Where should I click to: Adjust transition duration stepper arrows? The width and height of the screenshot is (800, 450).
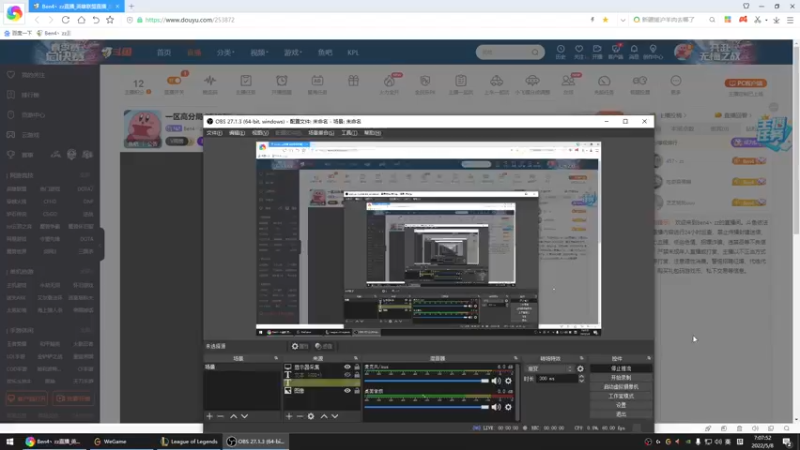[581, 379]
